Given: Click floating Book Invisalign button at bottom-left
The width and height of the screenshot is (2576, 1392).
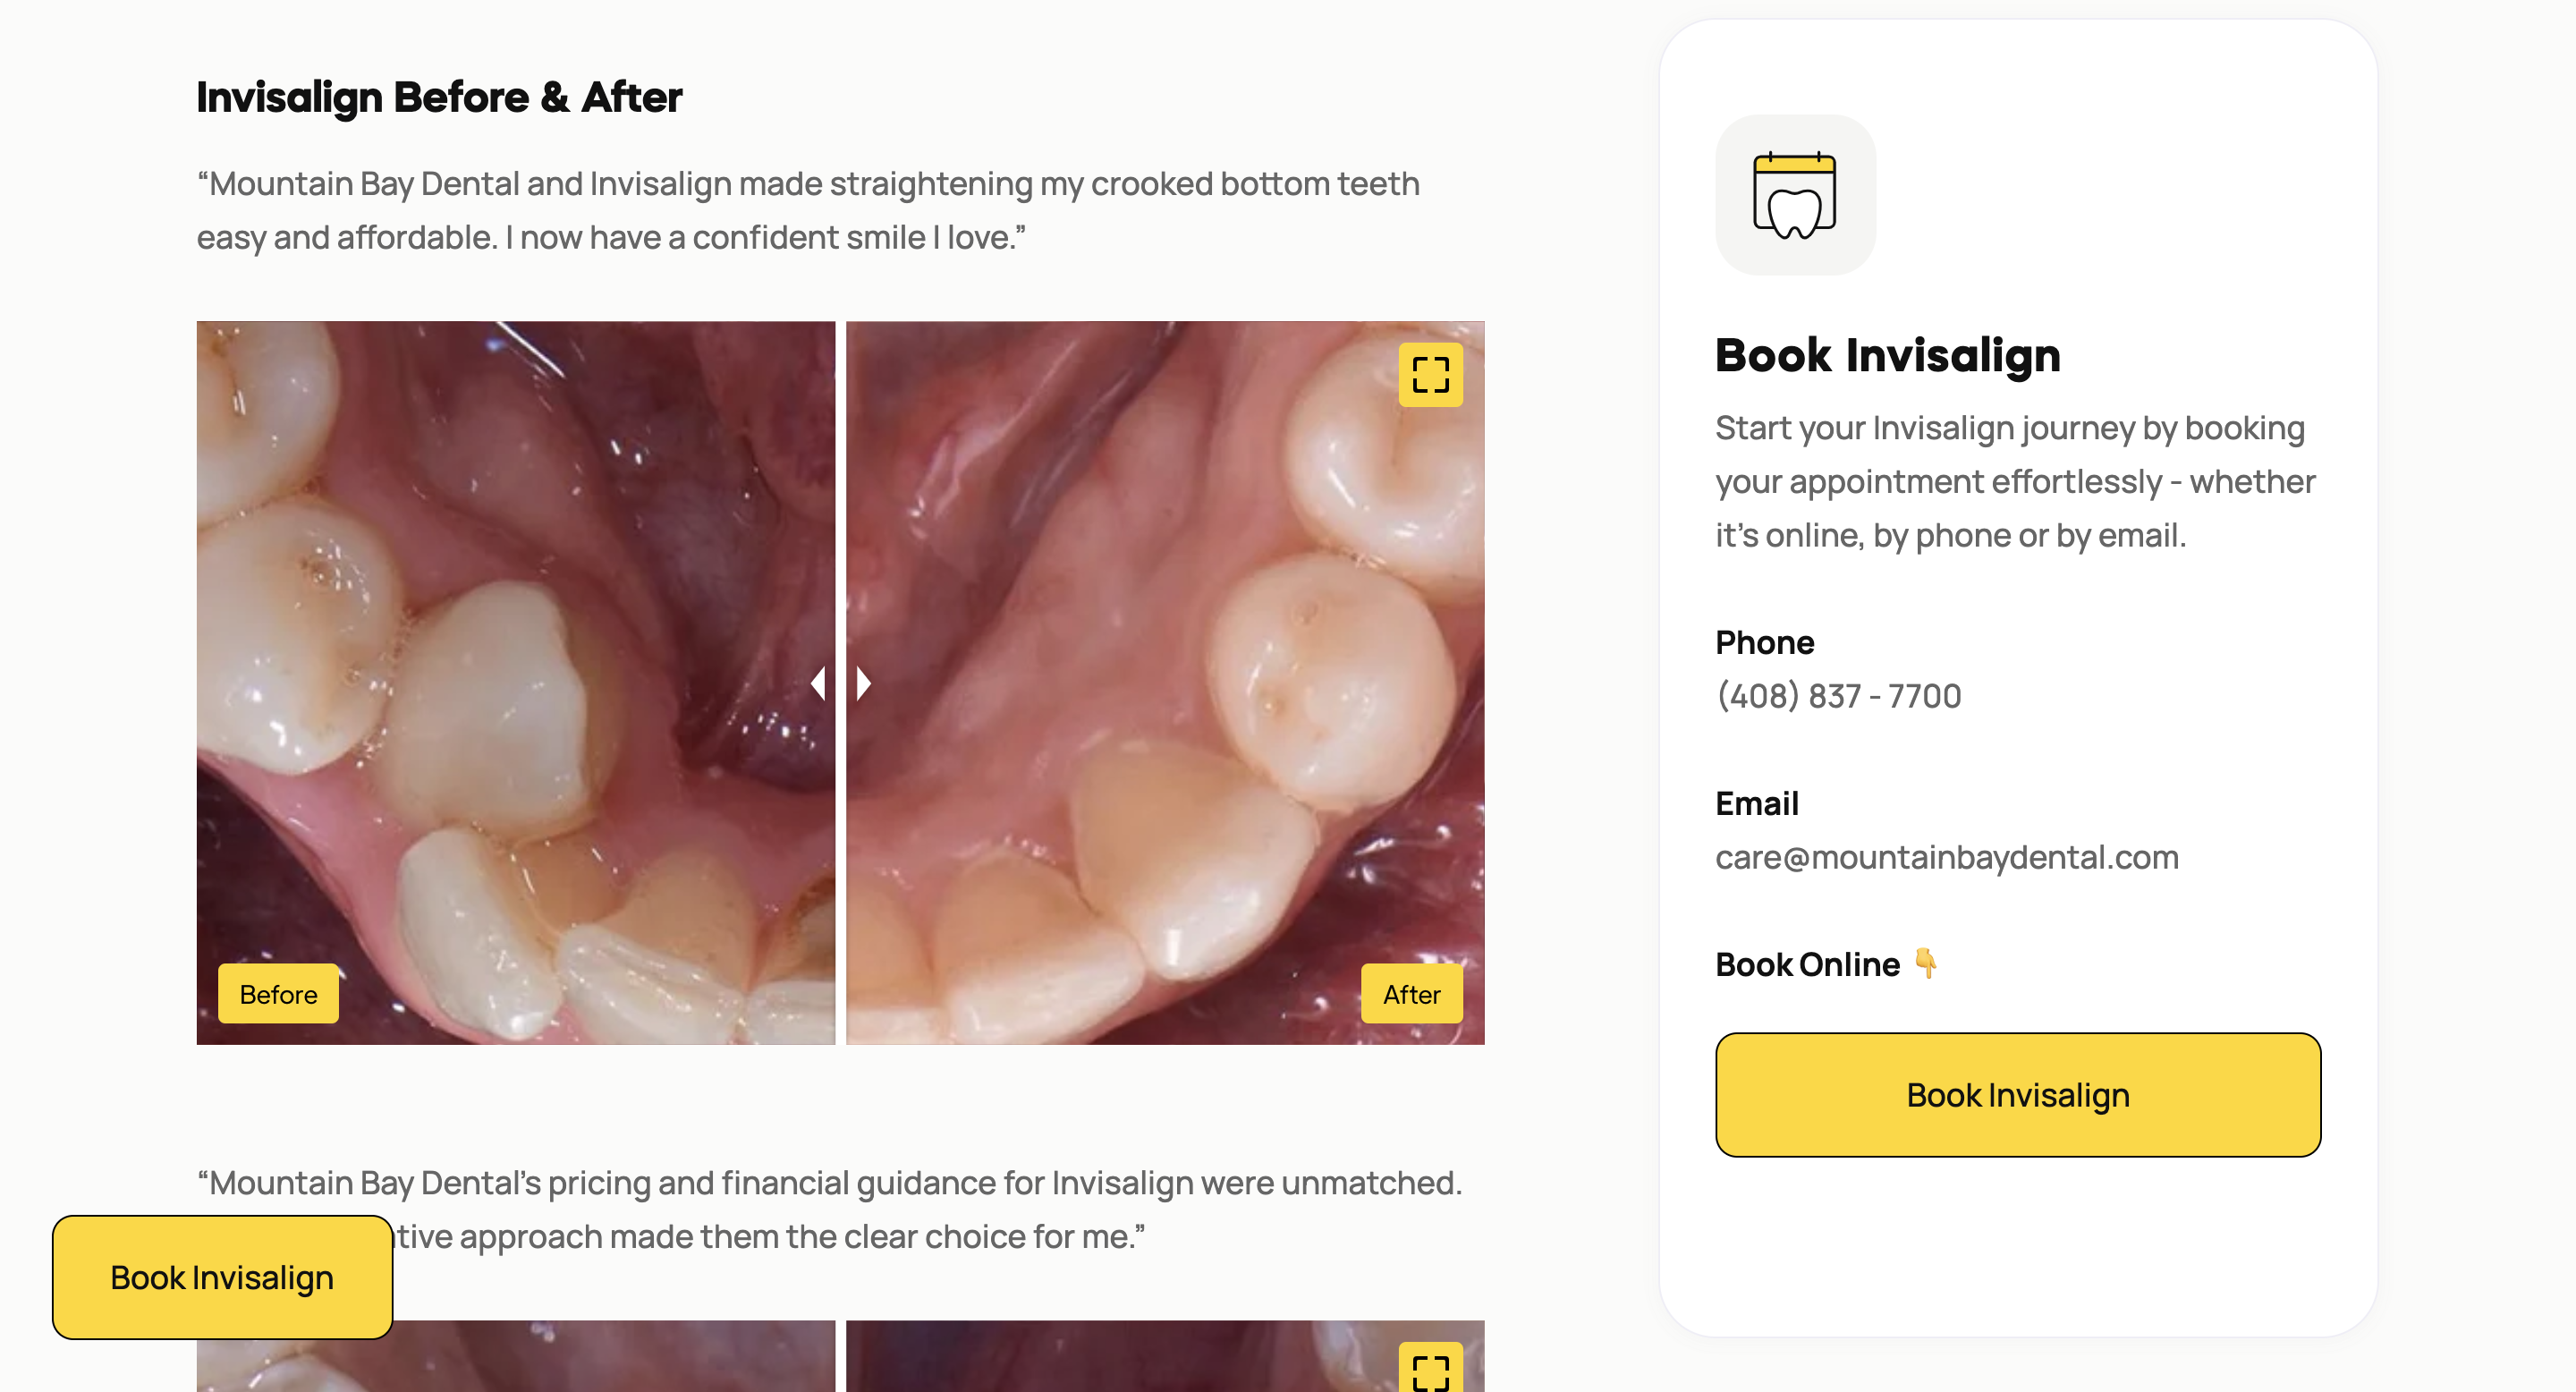Looking at the screenshot, I should click(x=222, y=1277).
